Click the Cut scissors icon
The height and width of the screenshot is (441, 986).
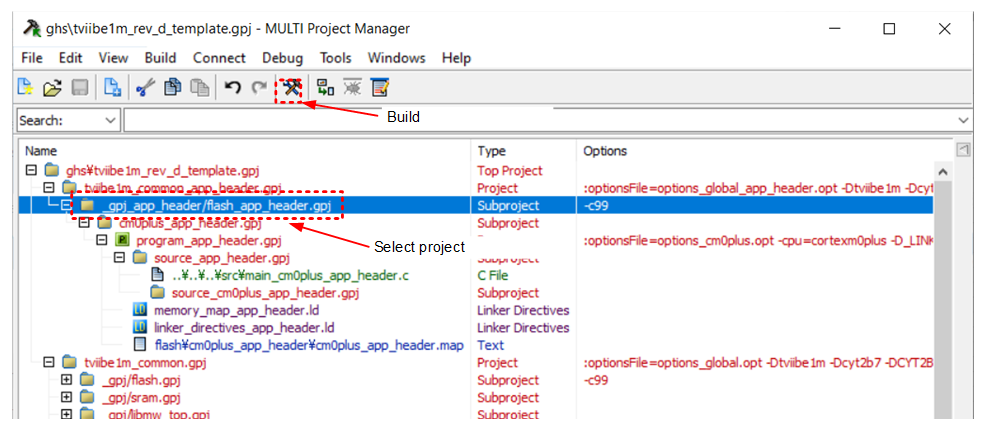(145, 88)
